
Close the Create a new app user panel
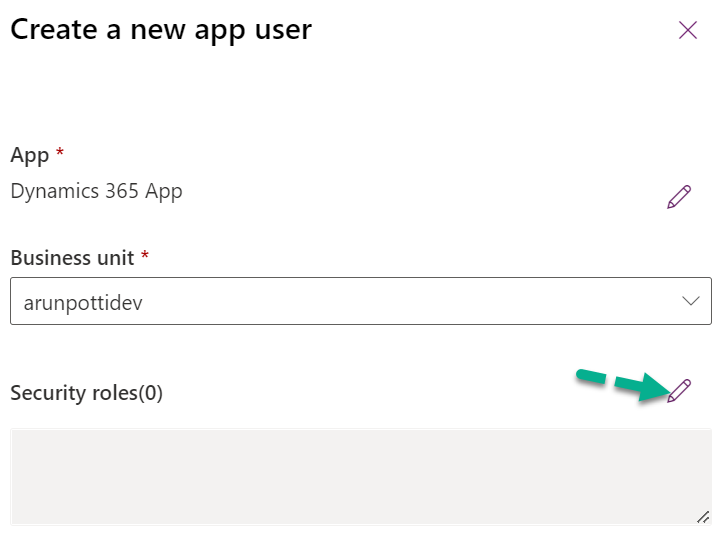coord(688,30)
